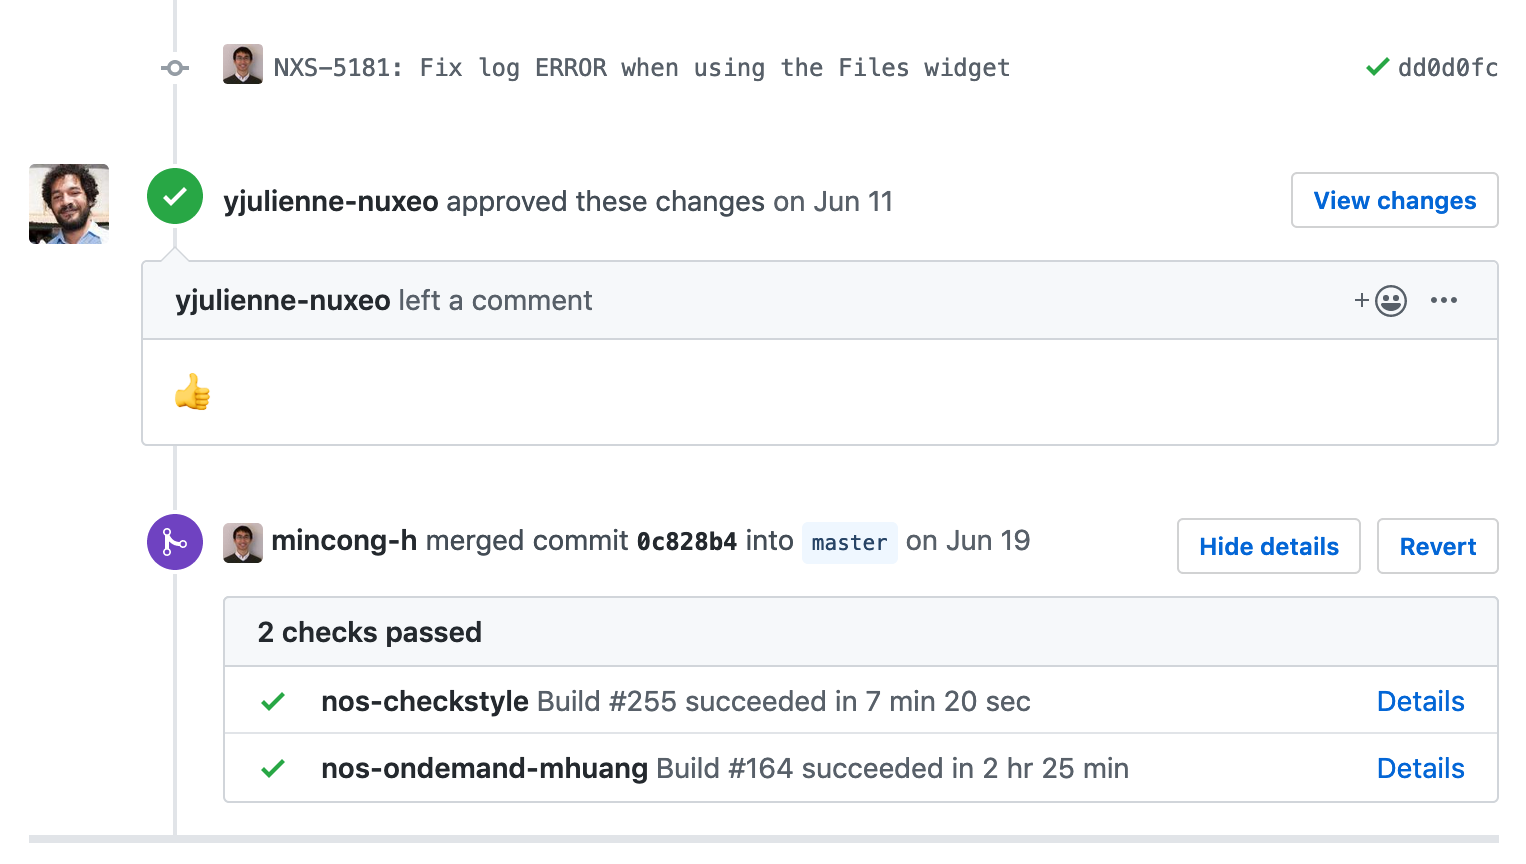Click mincong-h avatar in merge event

click(243, 543)
